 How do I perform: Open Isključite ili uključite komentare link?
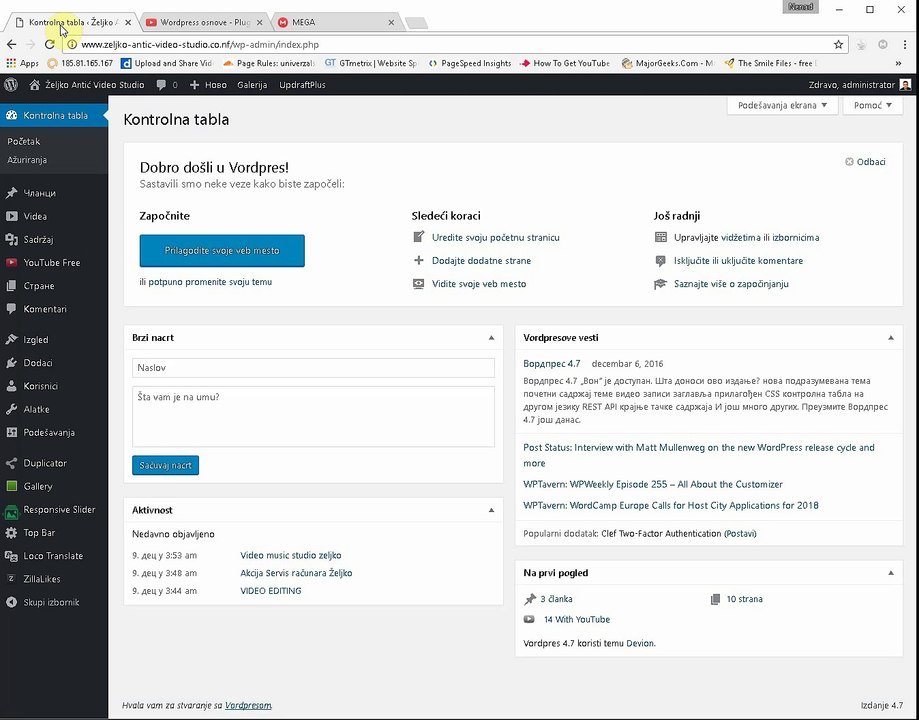tap(738, 260)
